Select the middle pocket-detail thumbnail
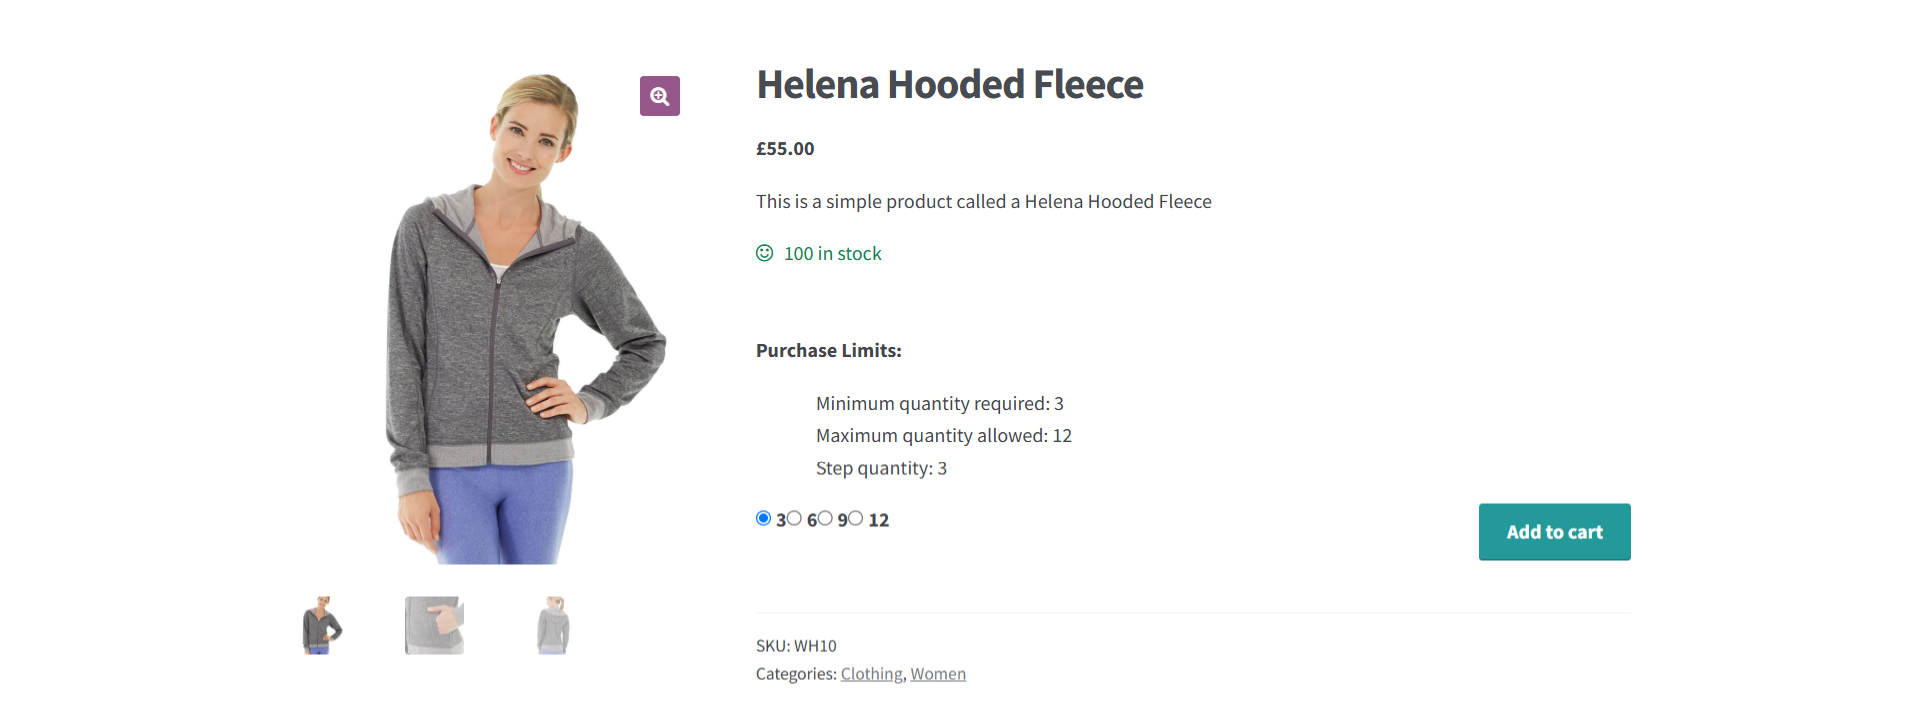Image resolution: width=1920 pixels, height=719 pixels. click(x=434, y=625)
